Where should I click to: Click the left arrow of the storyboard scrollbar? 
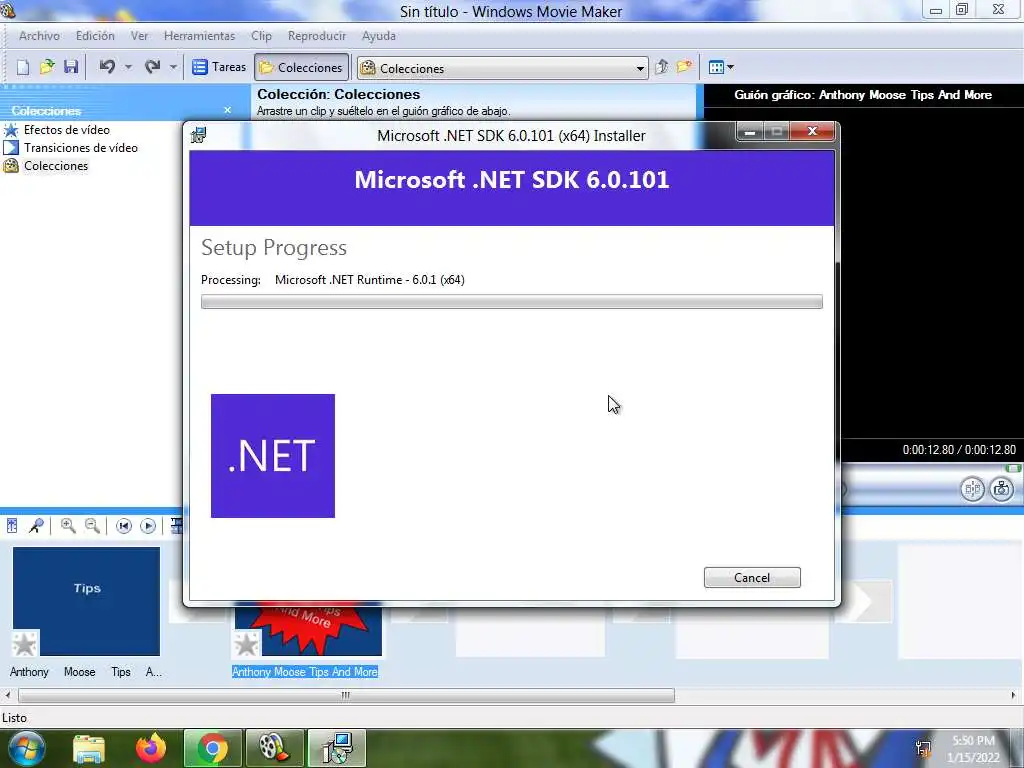[x=7, y=696]
